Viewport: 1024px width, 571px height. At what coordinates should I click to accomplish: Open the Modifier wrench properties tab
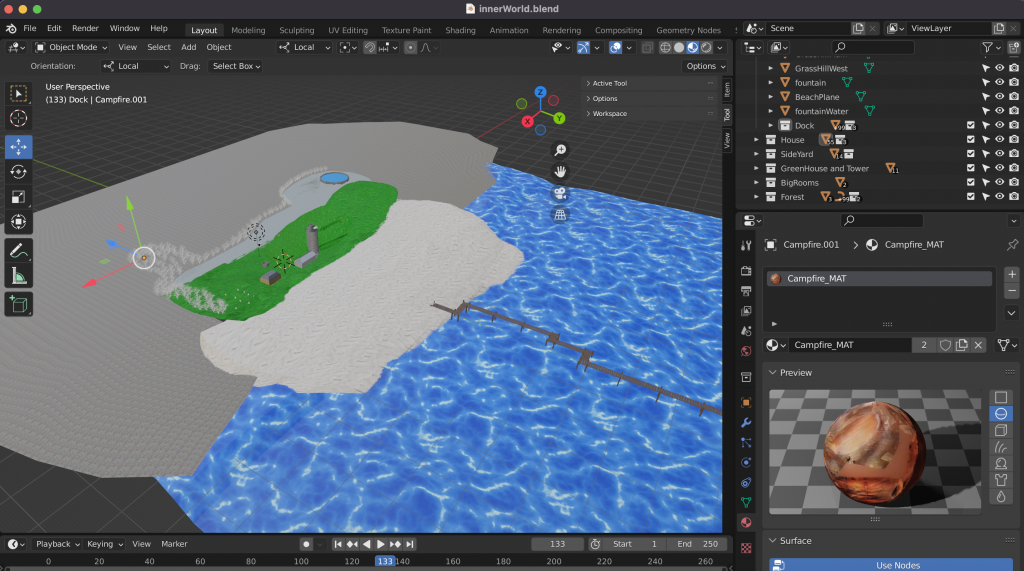coord(745,422)
